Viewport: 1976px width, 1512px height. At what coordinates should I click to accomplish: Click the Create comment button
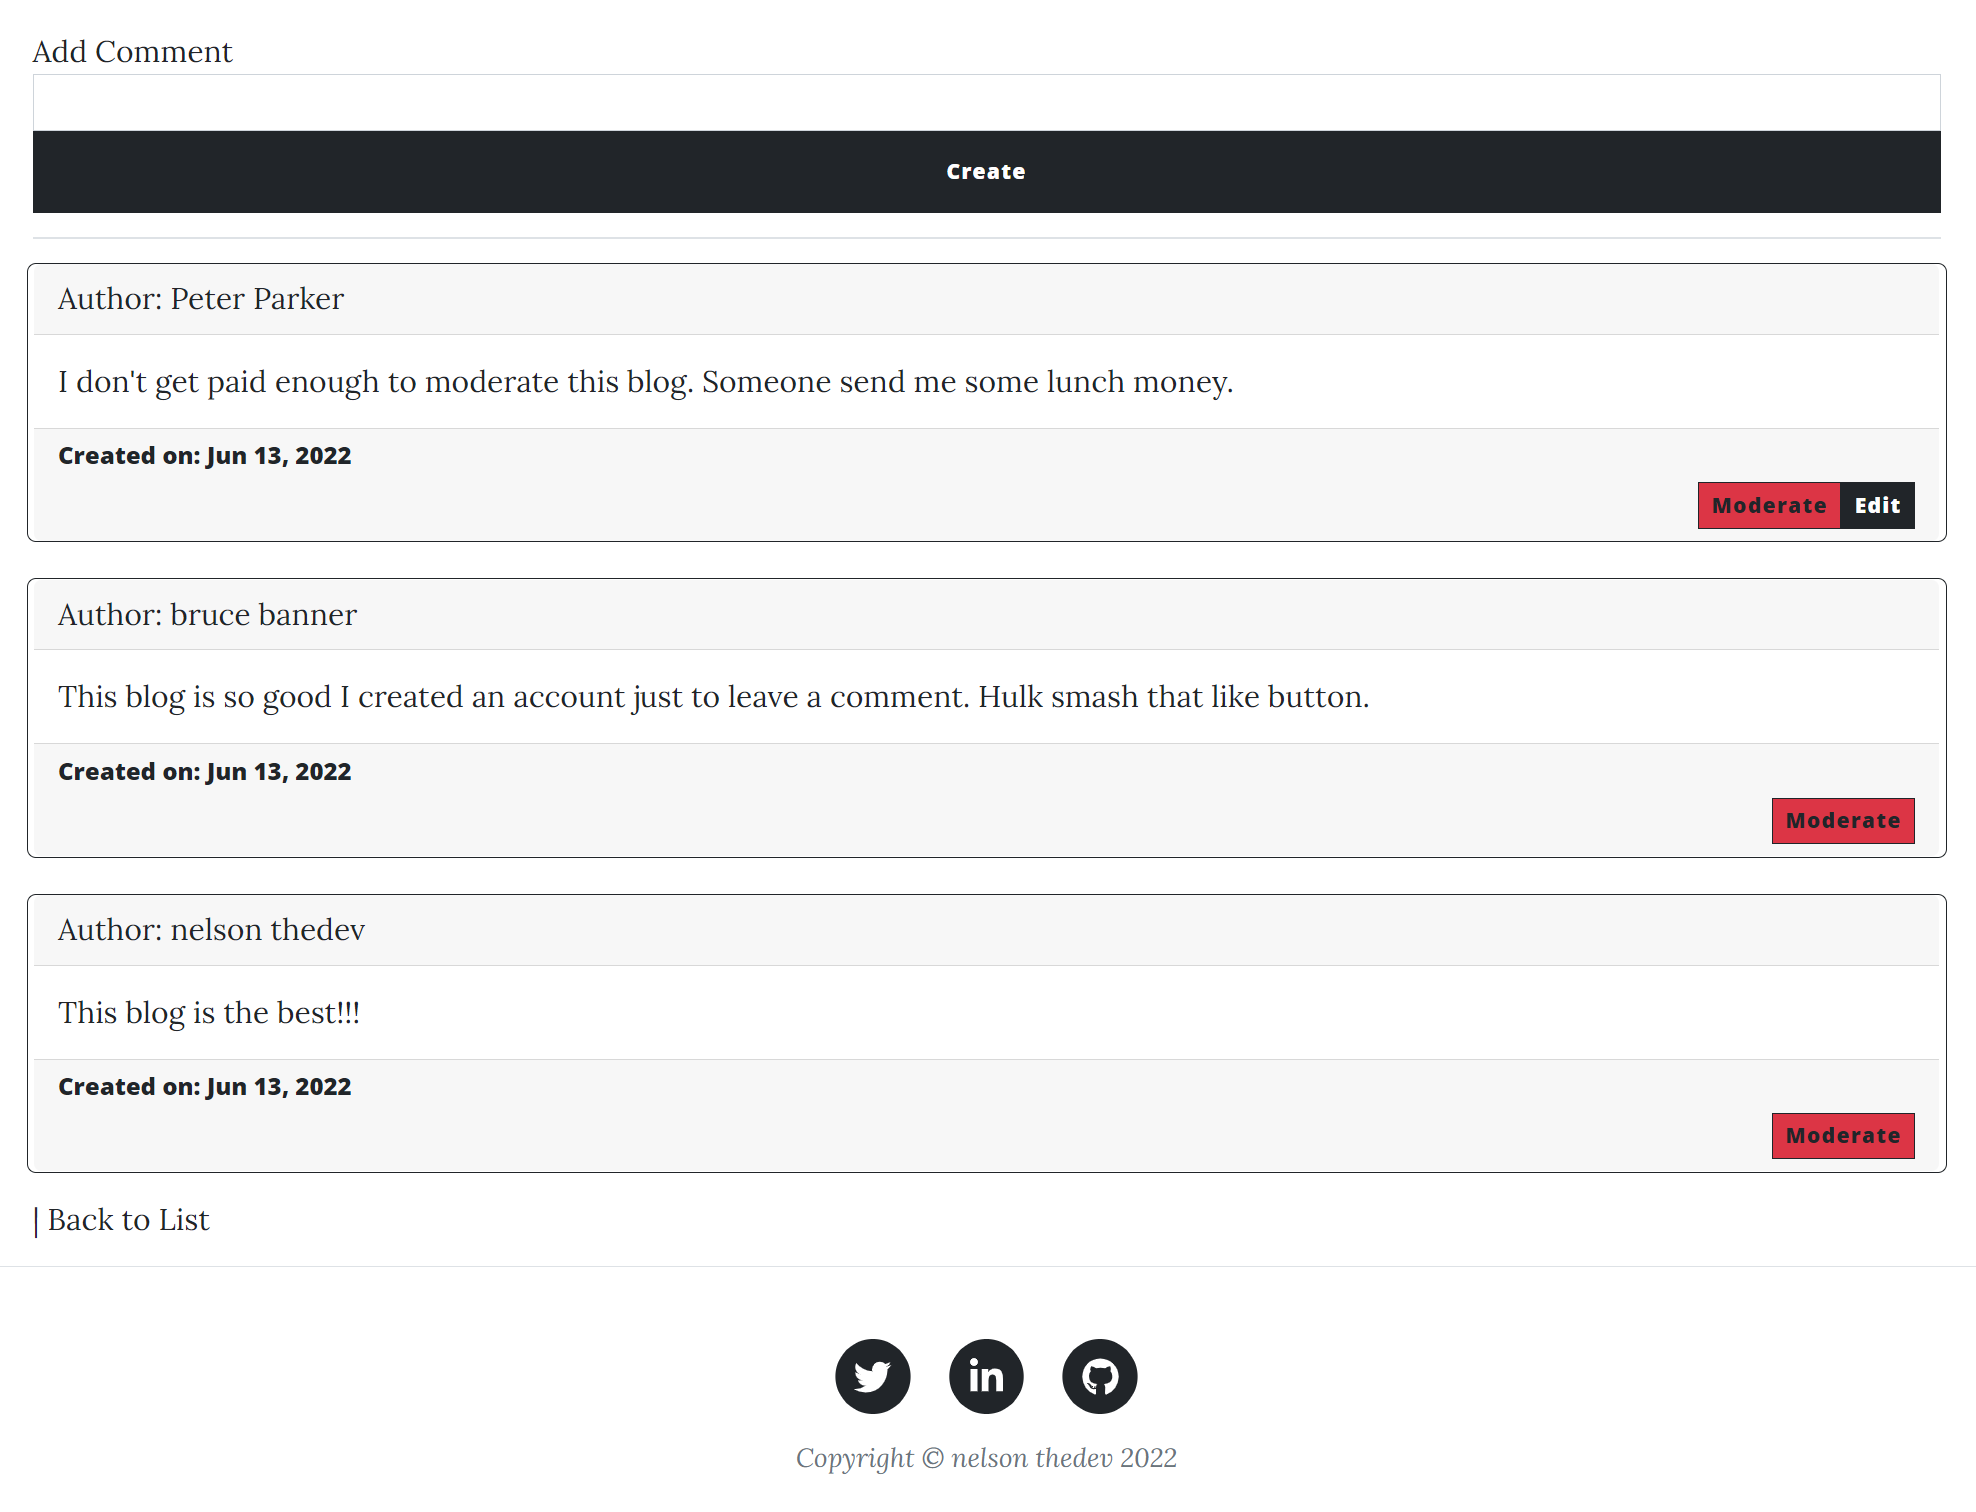pos(987,172)
